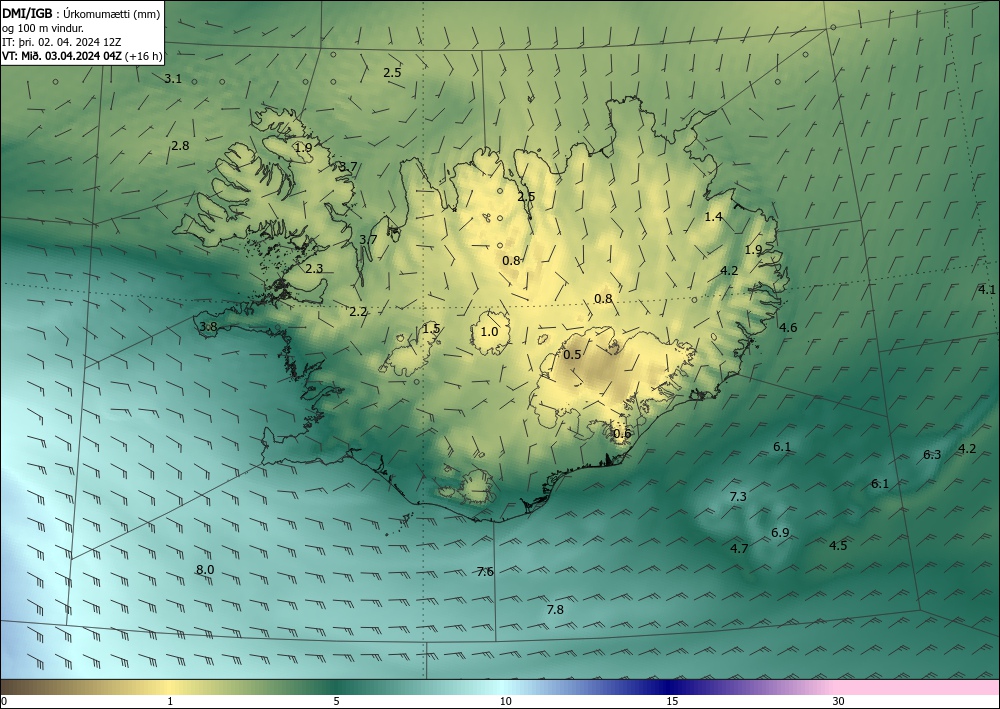Select the 4.6 value off east coast
Viewport: 1000px width, 709px height.
tap(788, 328)
